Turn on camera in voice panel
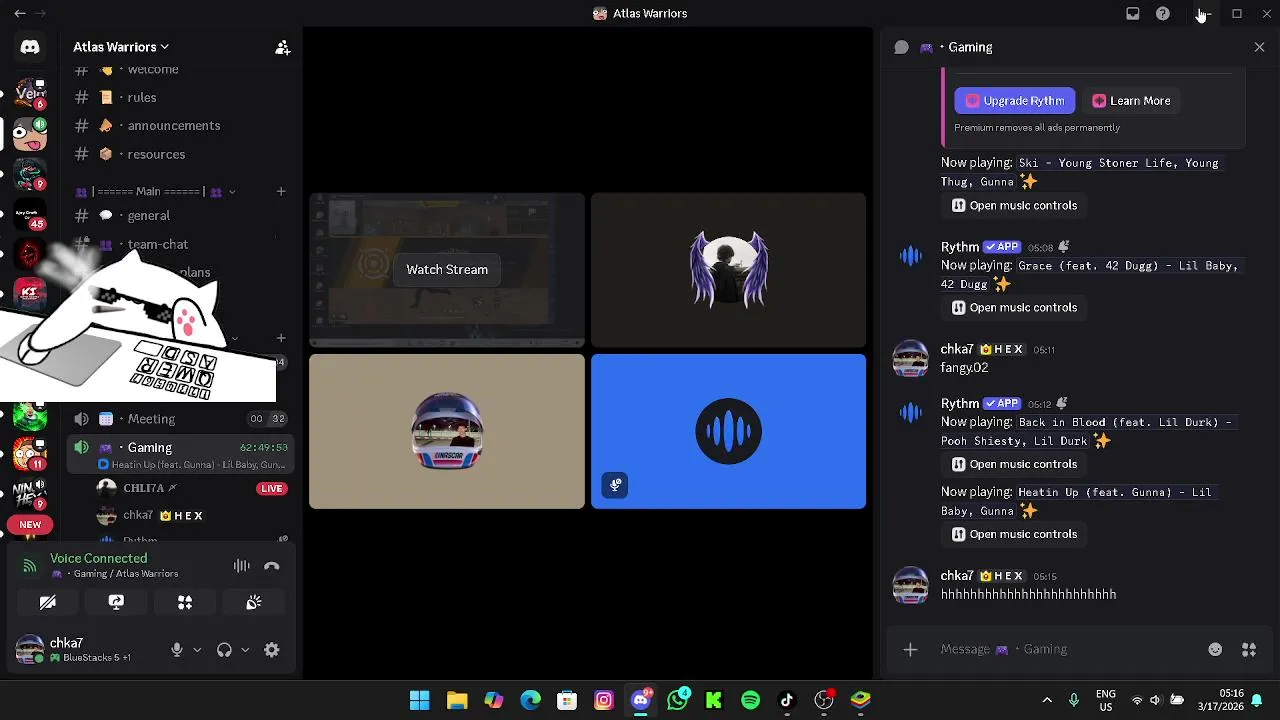This screenshot has height=720, width=1280. (x=47, y=602)
